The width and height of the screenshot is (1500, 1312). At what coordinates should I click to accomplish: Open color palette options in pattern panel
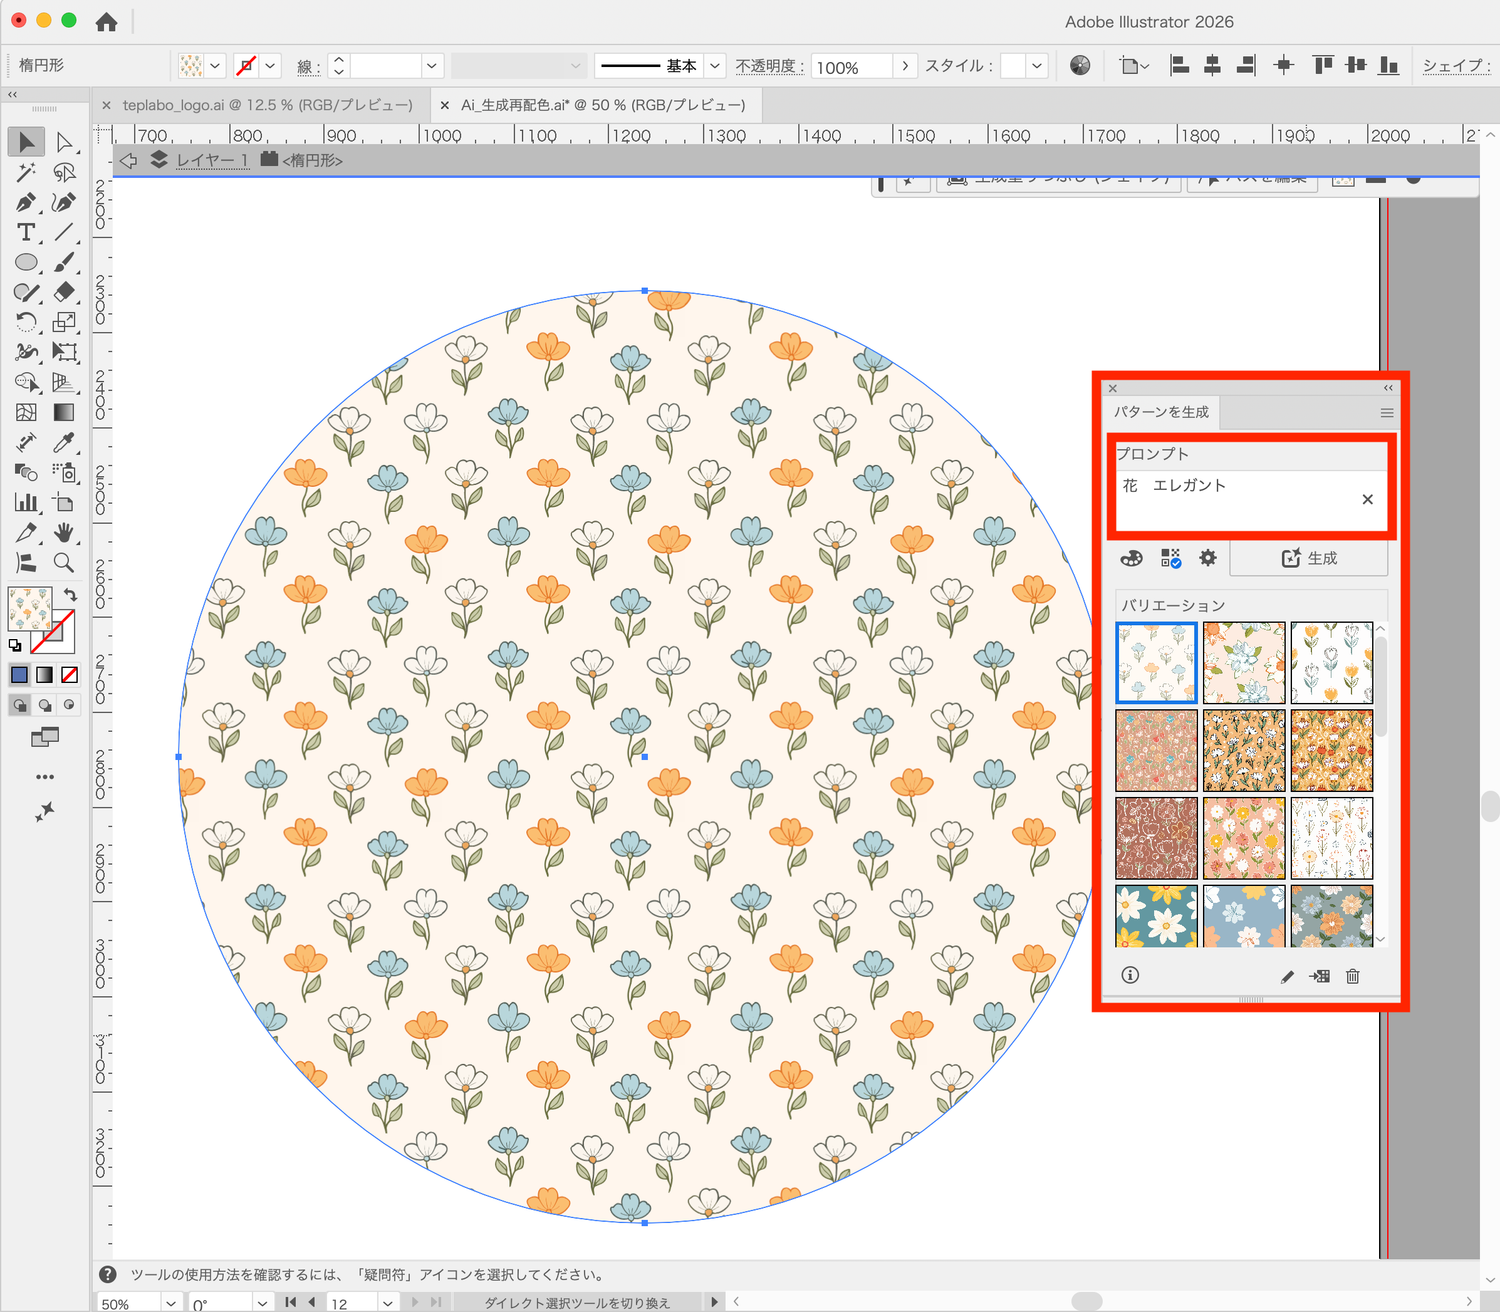pos(1131,558)
